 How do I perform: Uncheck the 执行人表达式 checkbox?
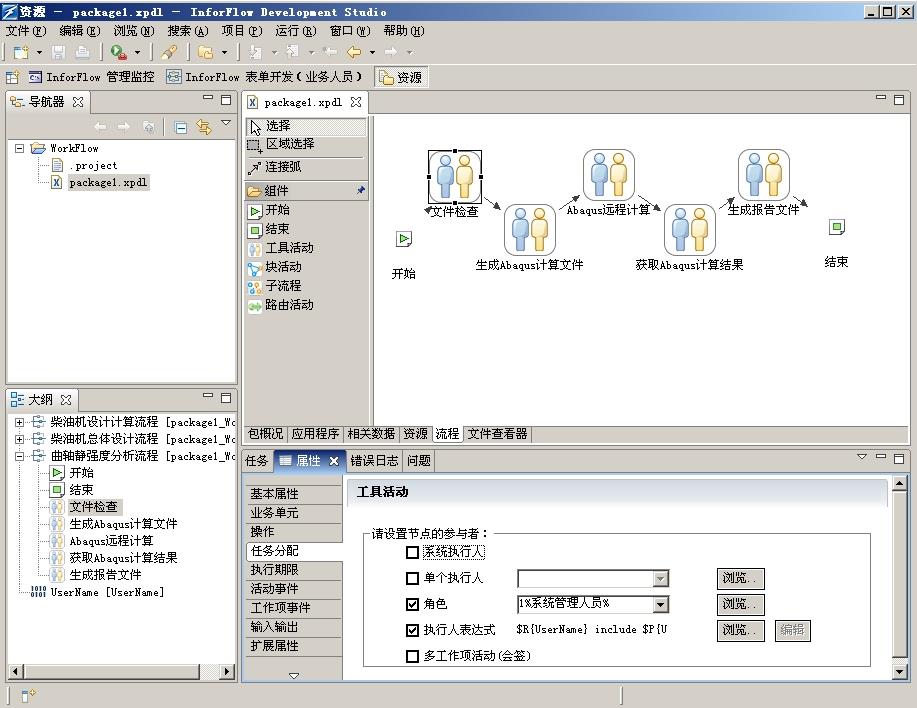tap(412, 630)
